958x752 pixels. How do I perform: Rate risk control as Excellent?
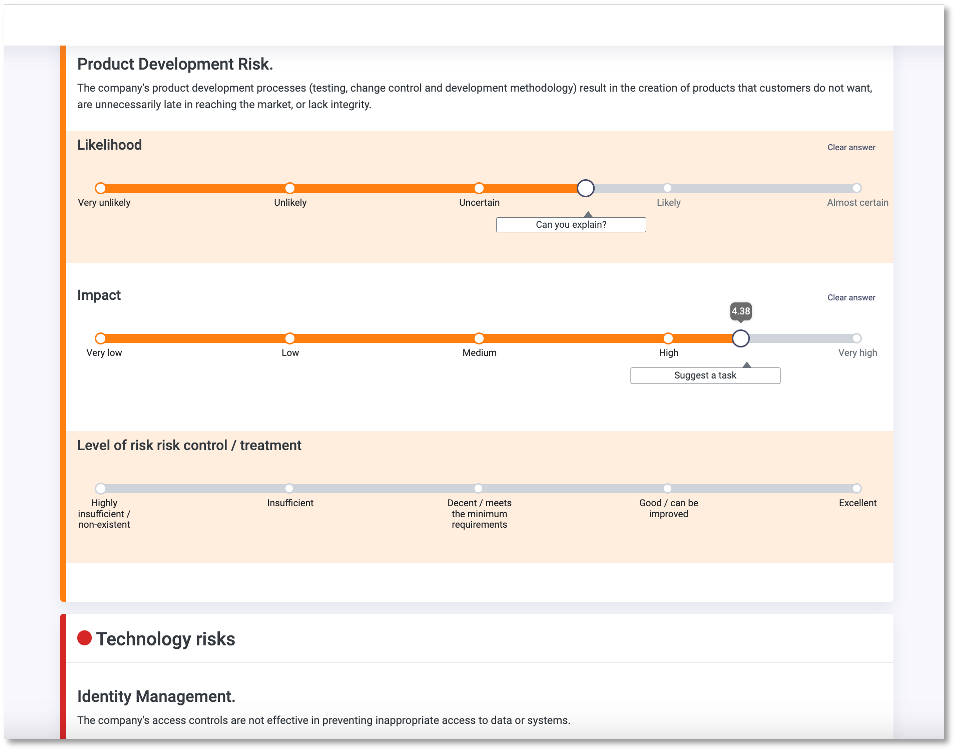click(x=857, y=488)
